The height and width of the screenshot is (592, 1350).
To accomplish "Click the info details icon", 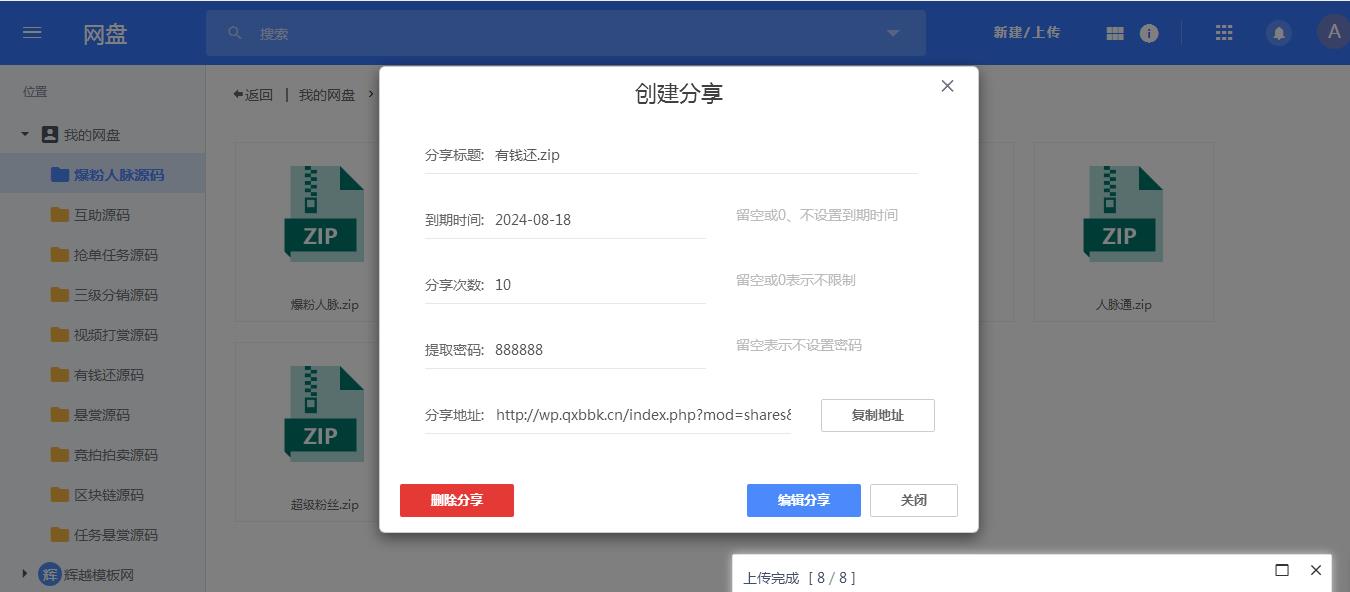I will coord(1149,33).
